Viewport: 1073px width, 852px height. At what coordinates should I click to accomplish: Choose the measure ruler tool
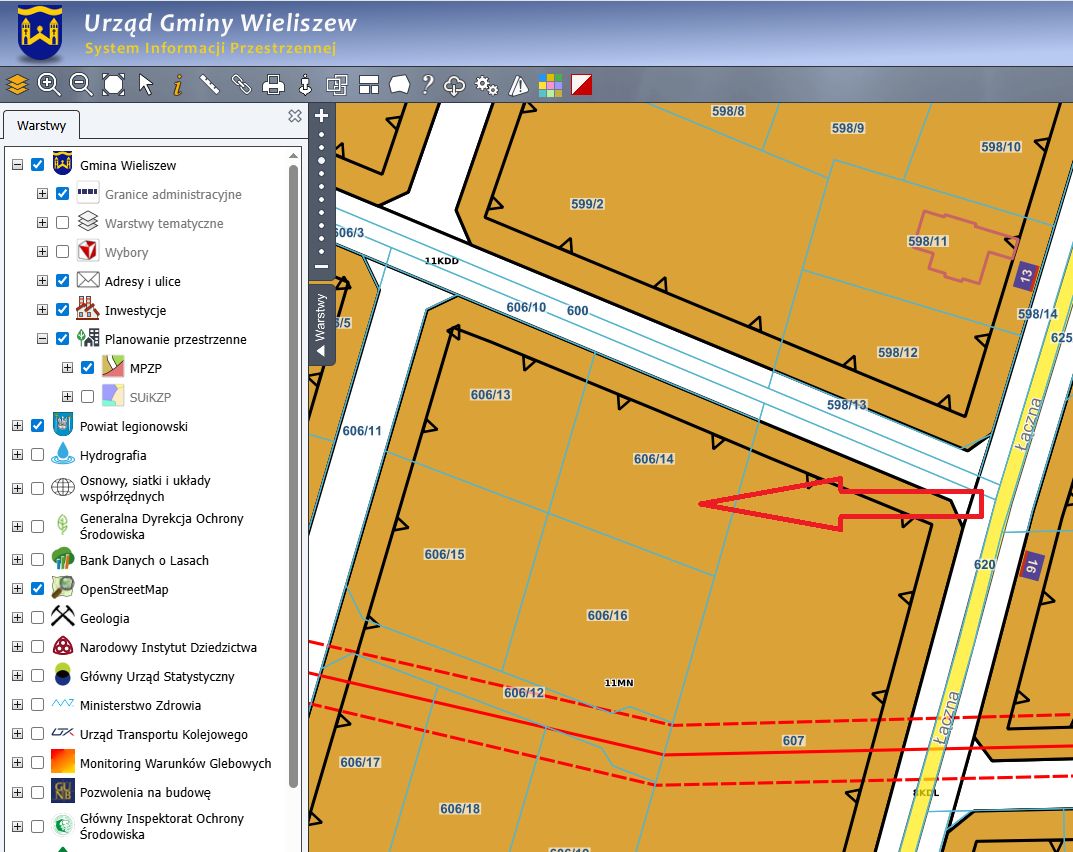[209, 85]
